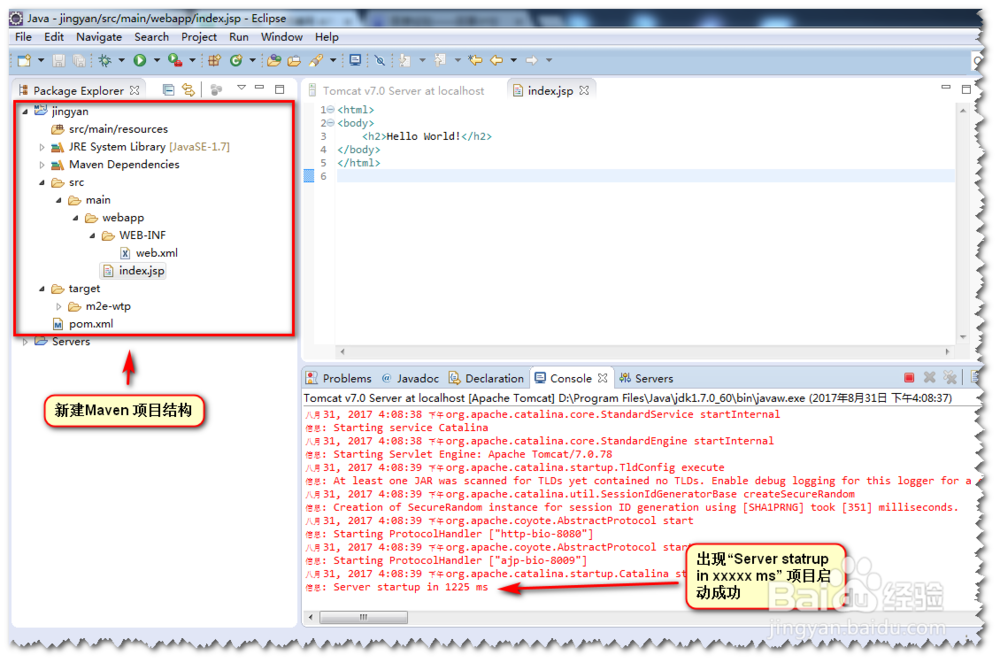Click the Open Web Browser monitor icon
The height and width of the screenshot is (663, 1000).
pos(355,61)
